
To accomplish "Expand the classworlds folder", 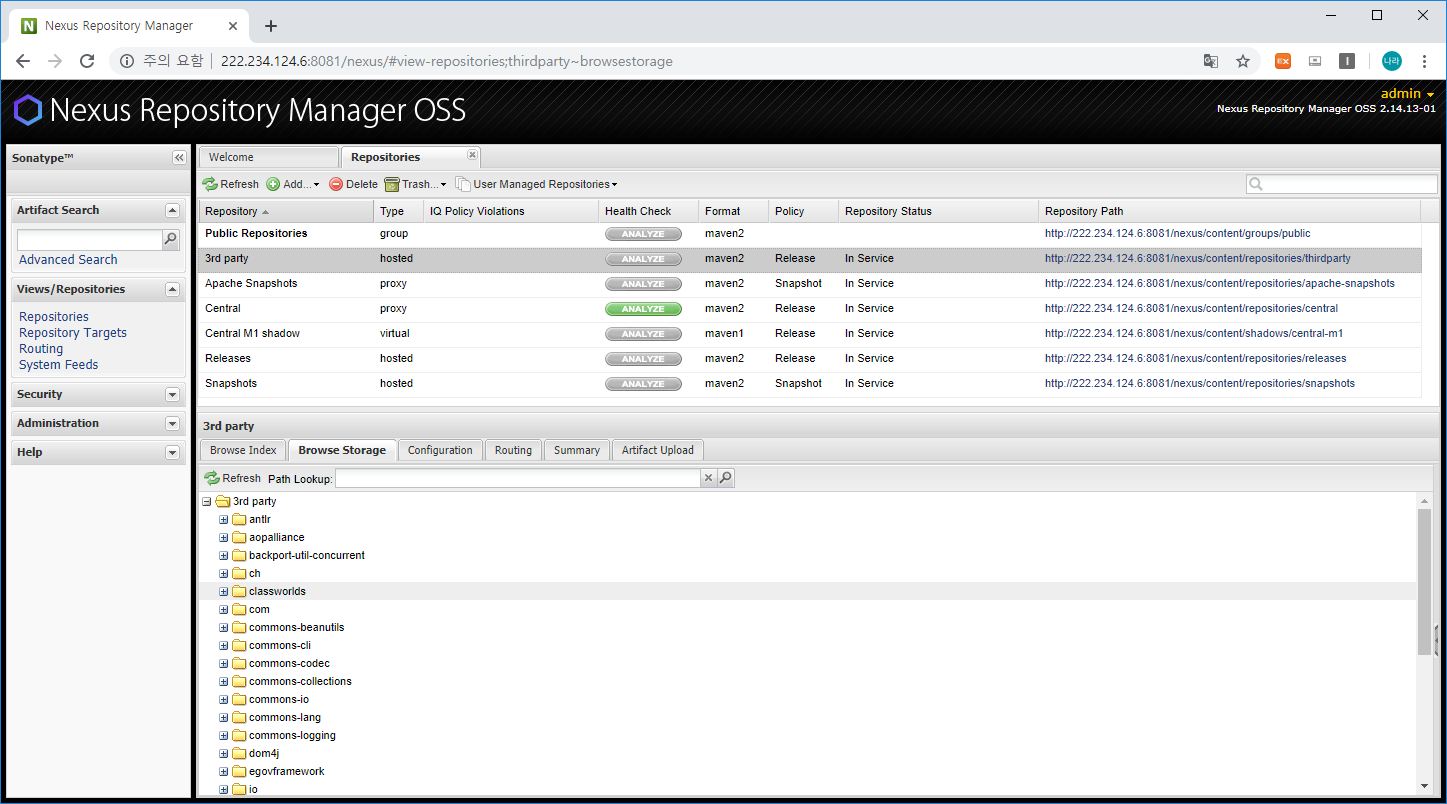I will pos(224,592).
